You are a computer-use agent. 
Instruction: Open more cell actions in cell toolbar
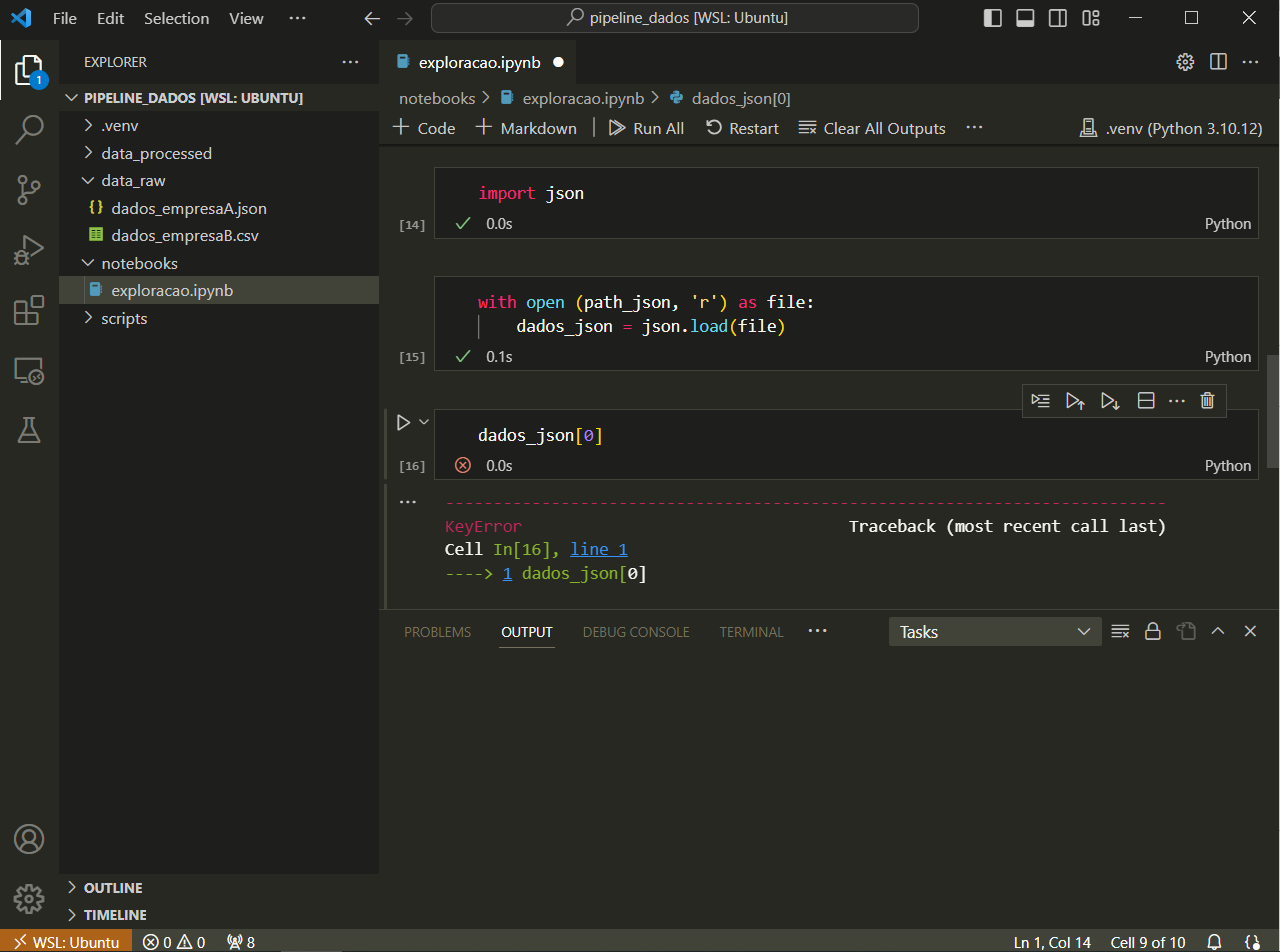[x=1177, y=400]
